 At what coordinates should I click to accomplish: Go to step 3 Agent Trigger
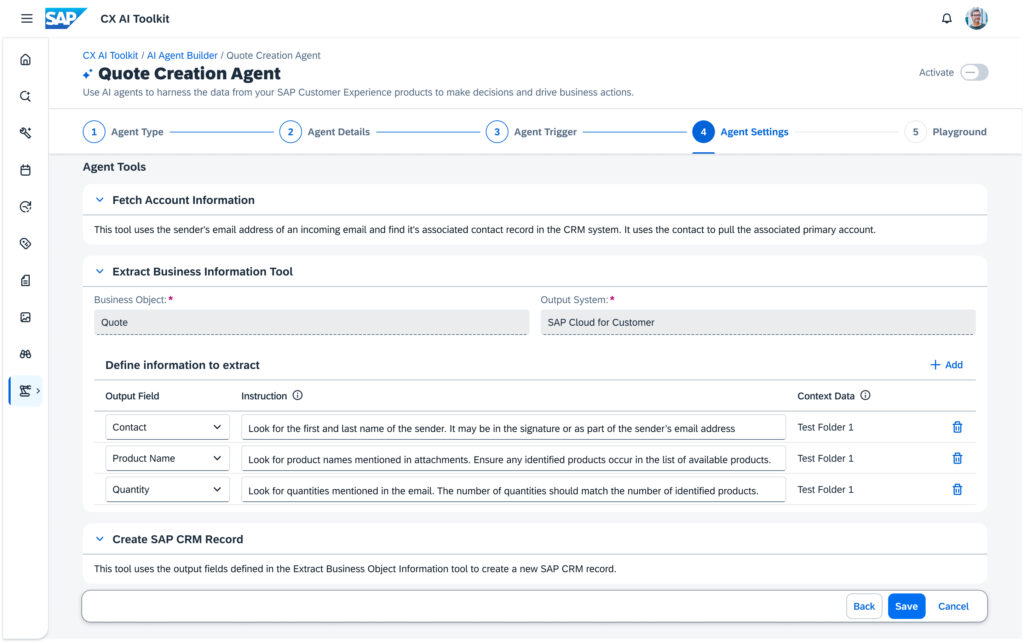pyautogui.click(x=532, y=132)
